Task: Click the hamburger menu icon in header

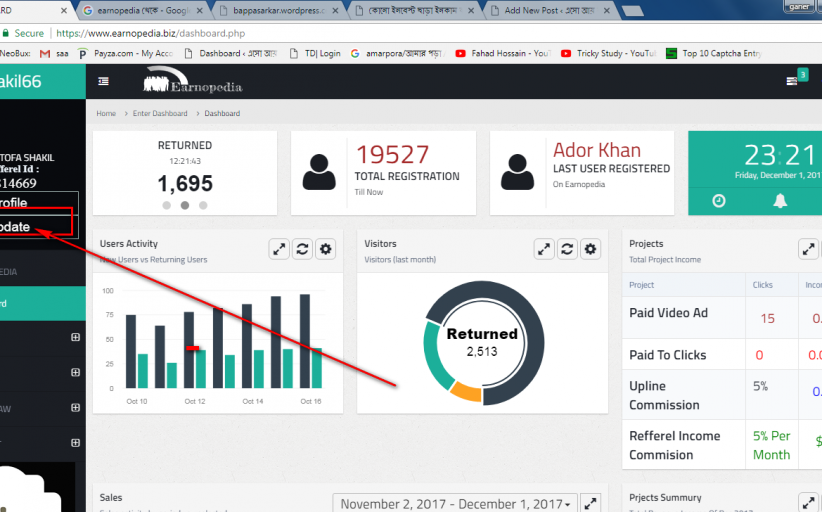Action: 104,81
